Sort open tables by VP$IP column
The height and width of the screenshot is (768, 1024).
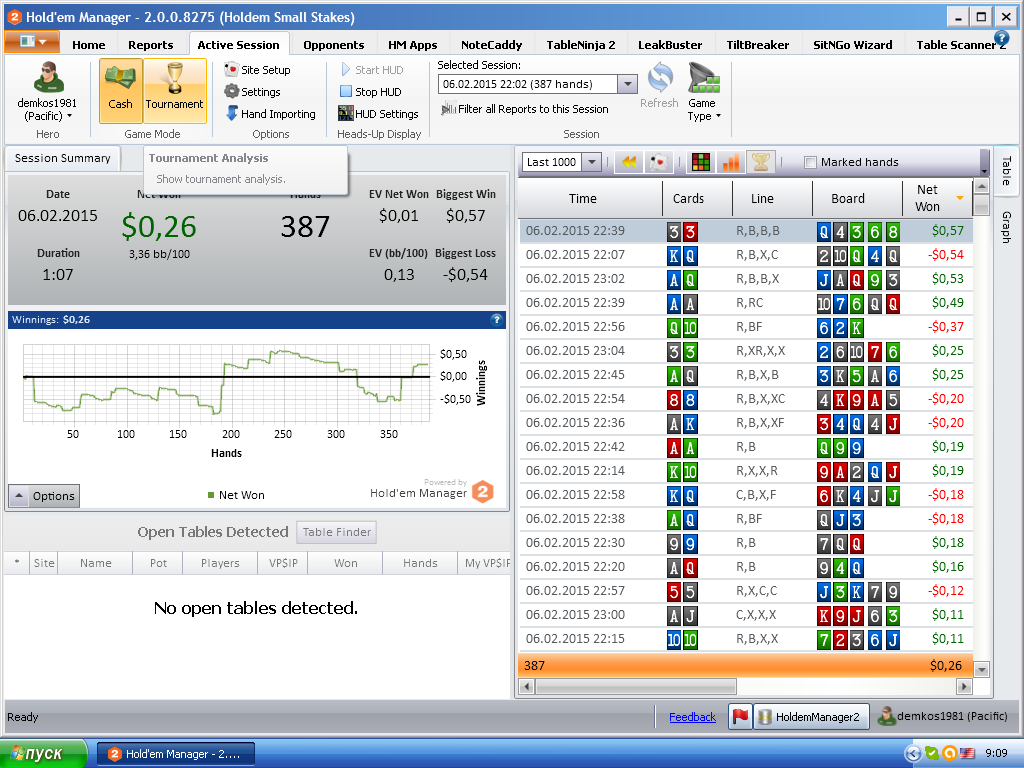(x=283, y=563)
